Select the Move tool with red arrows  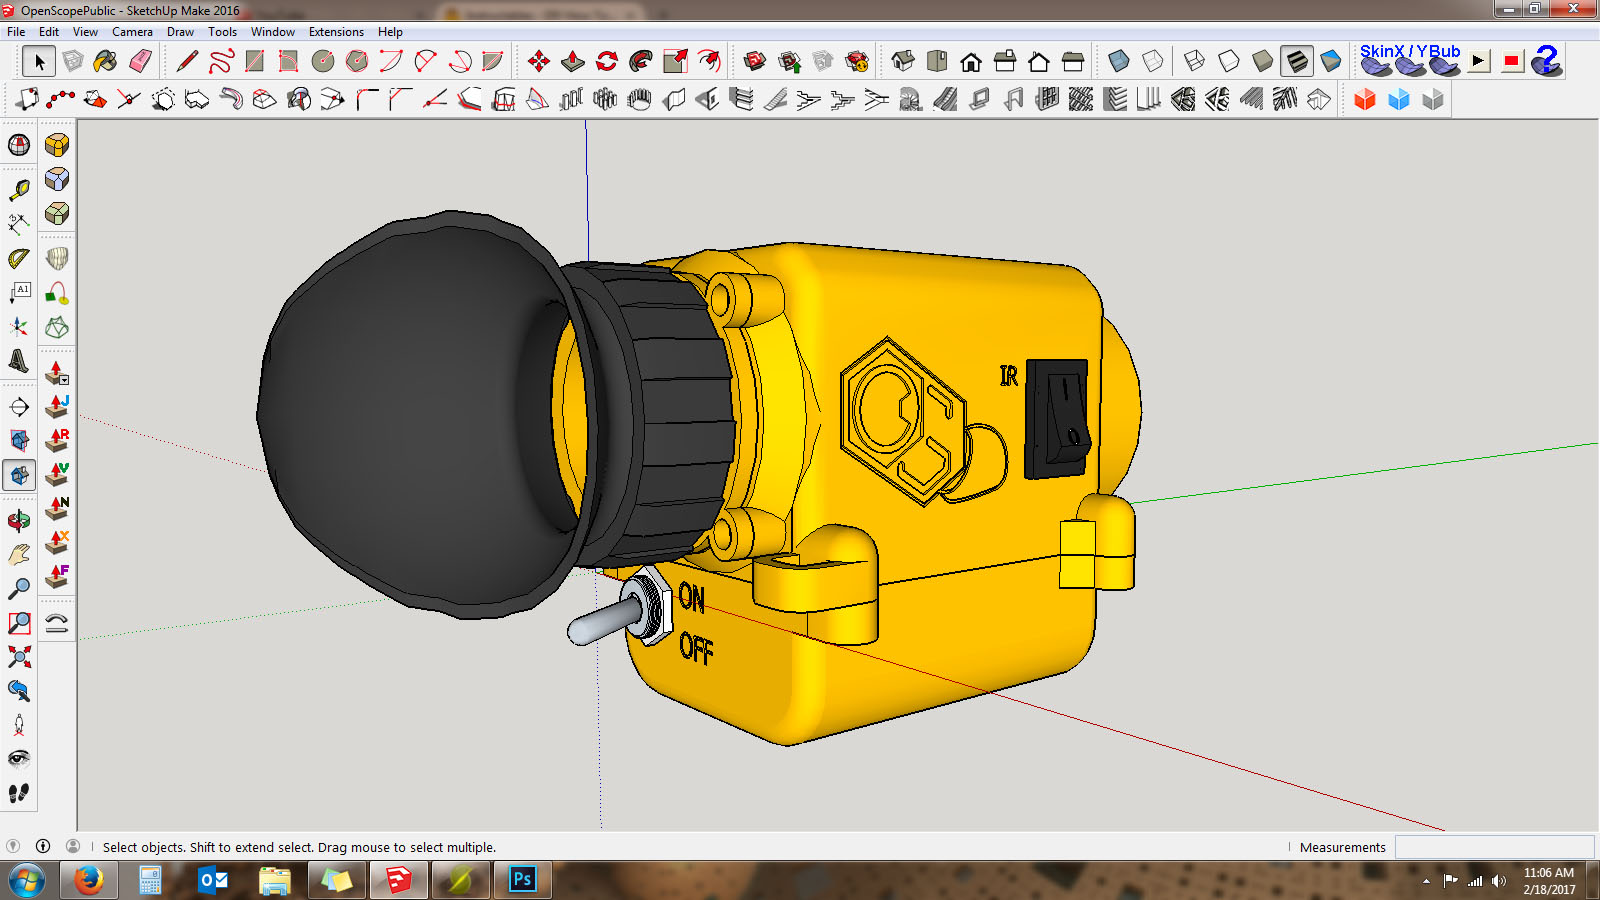click(x=539, y=62)
